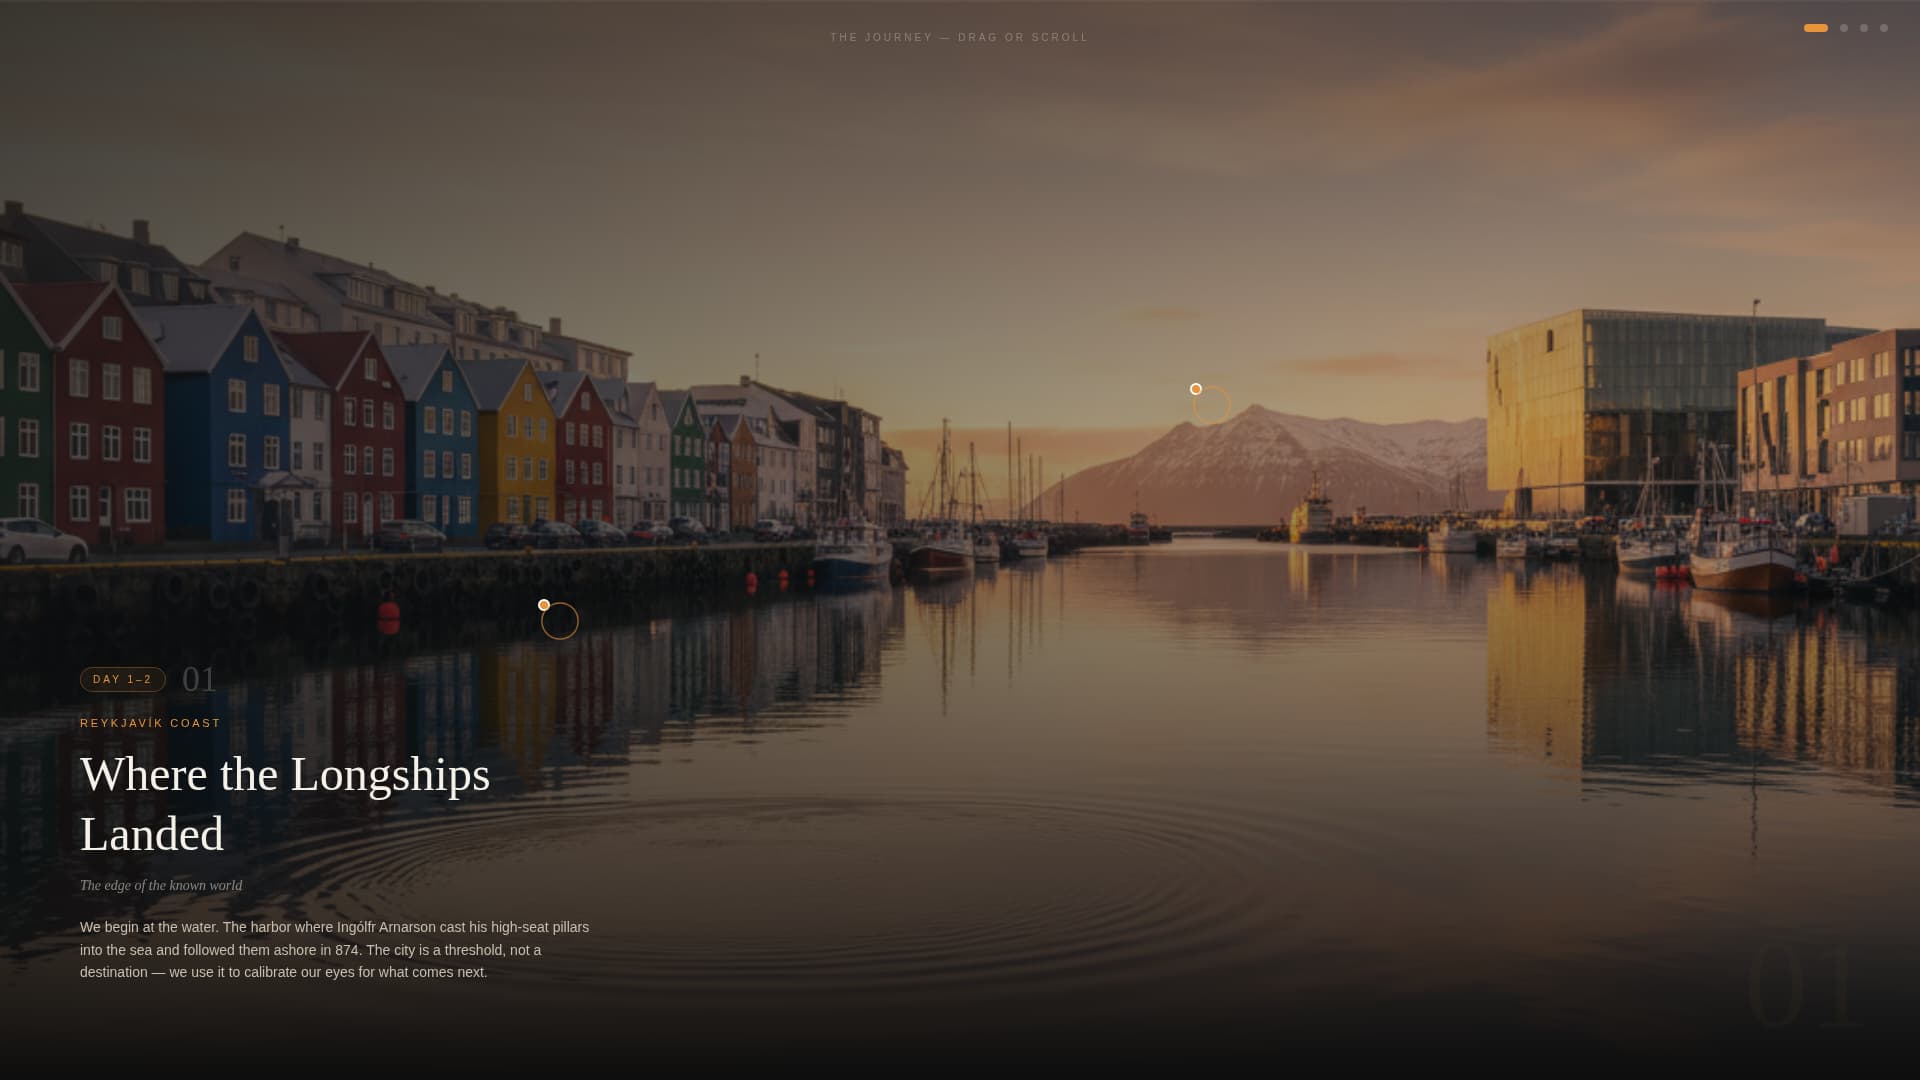This screenshot has width=1920, height=1080.
Task: Select the REYKJAVÍK COAST eyebrow label
Action: 150,722
